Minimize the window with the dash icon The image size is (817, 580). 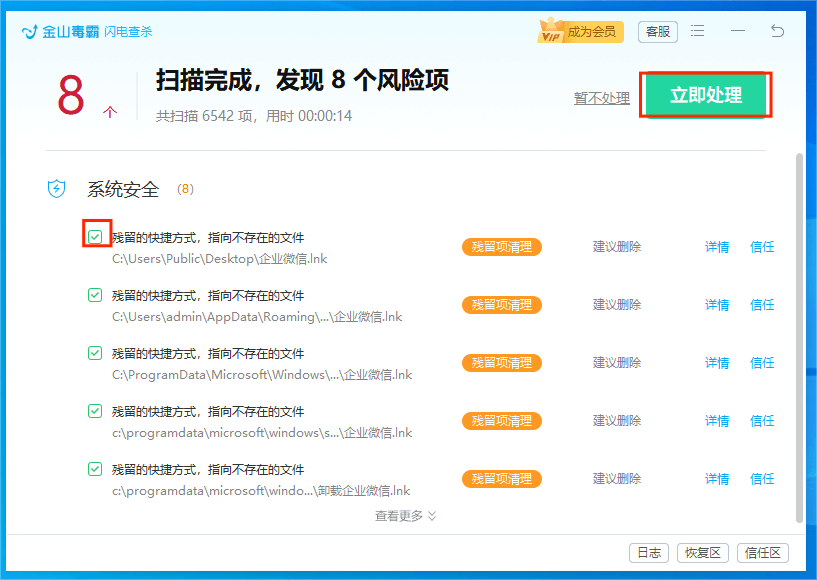point(738,31)
